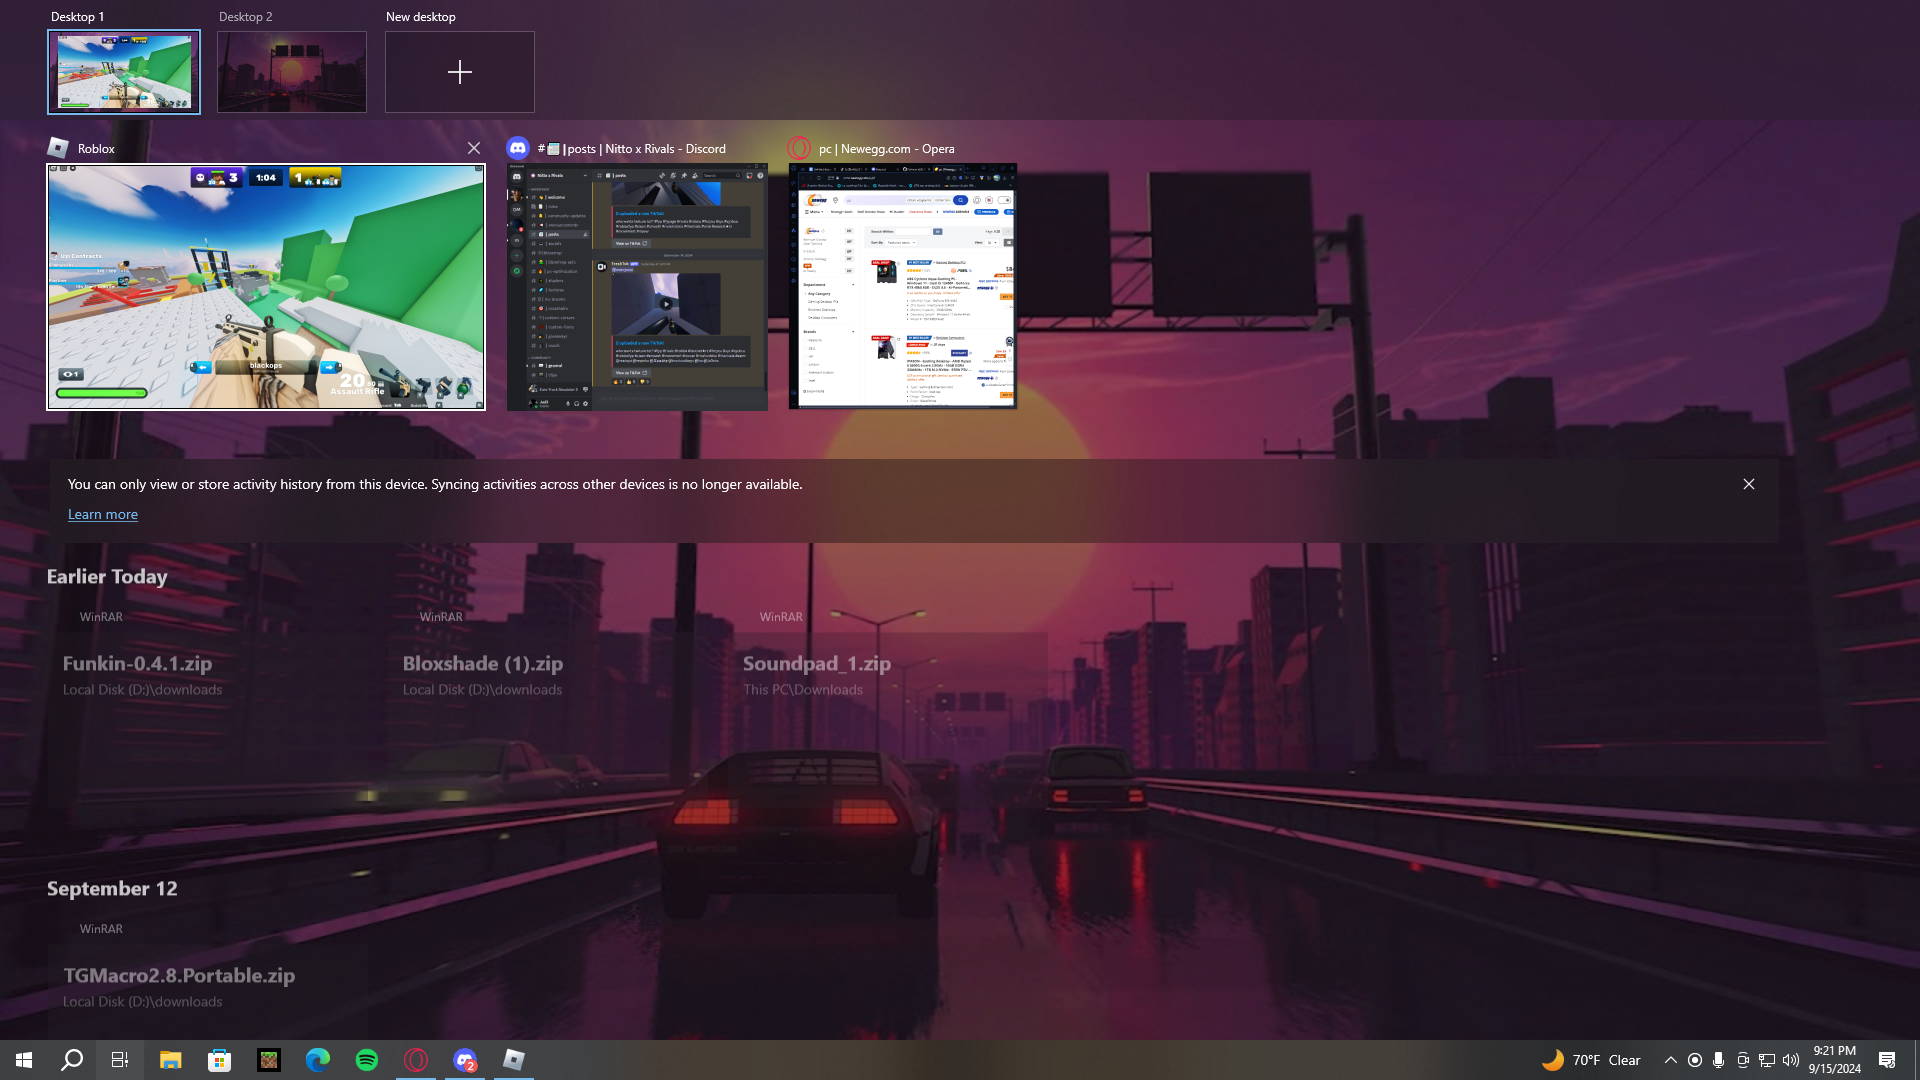This screenshot has width=1920, height=1080.
Task: Open the Learn more link
Action: coord(103,514)
